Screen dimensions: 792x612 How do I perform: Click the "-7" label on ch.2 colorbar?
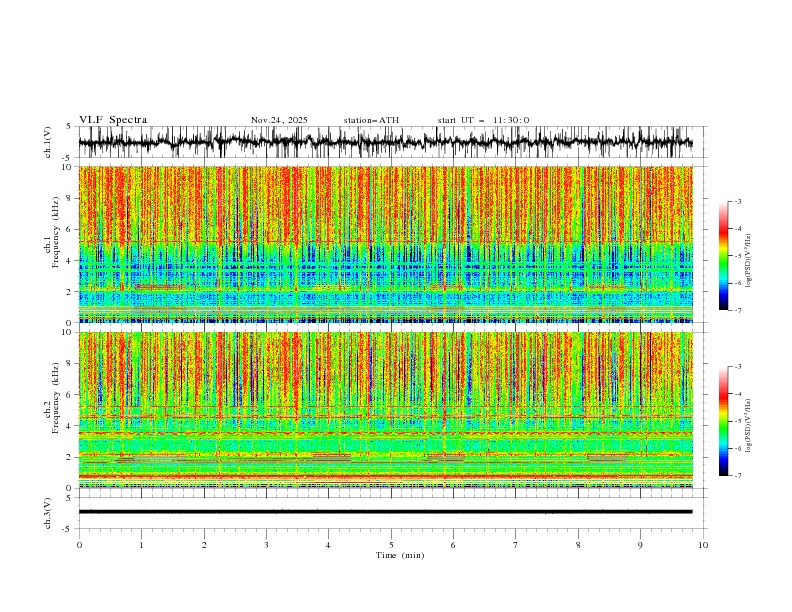(x=737, y=476)
